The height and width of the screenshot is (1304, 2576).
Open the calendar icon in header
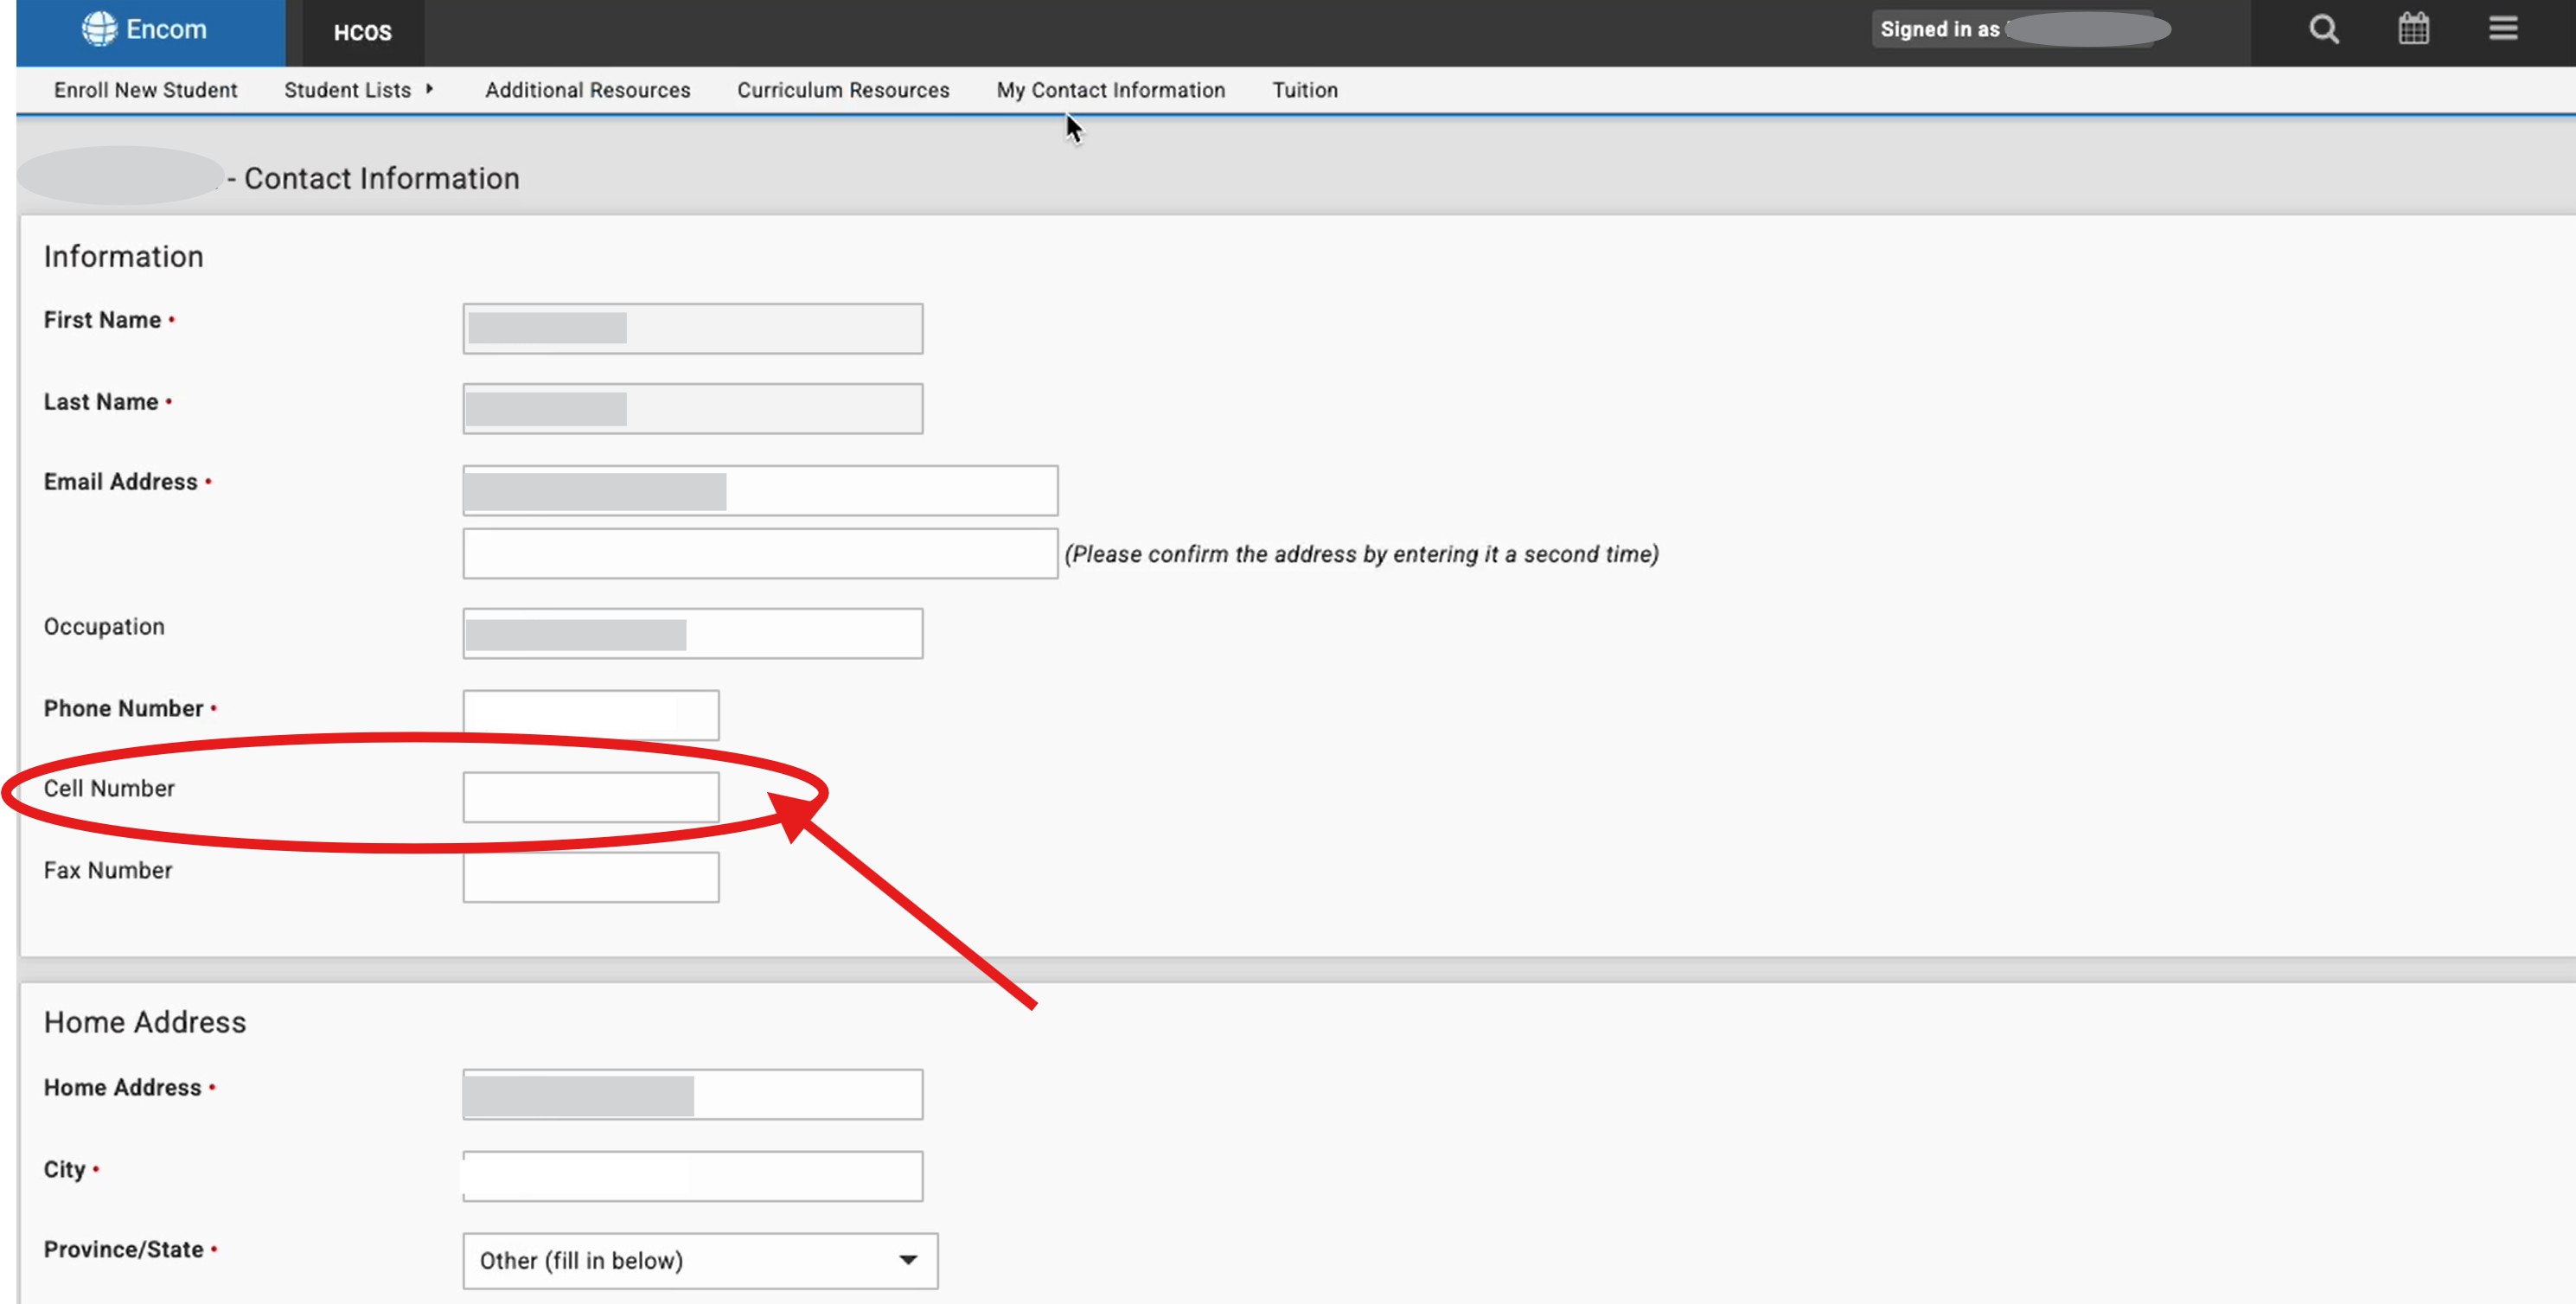2413,29
